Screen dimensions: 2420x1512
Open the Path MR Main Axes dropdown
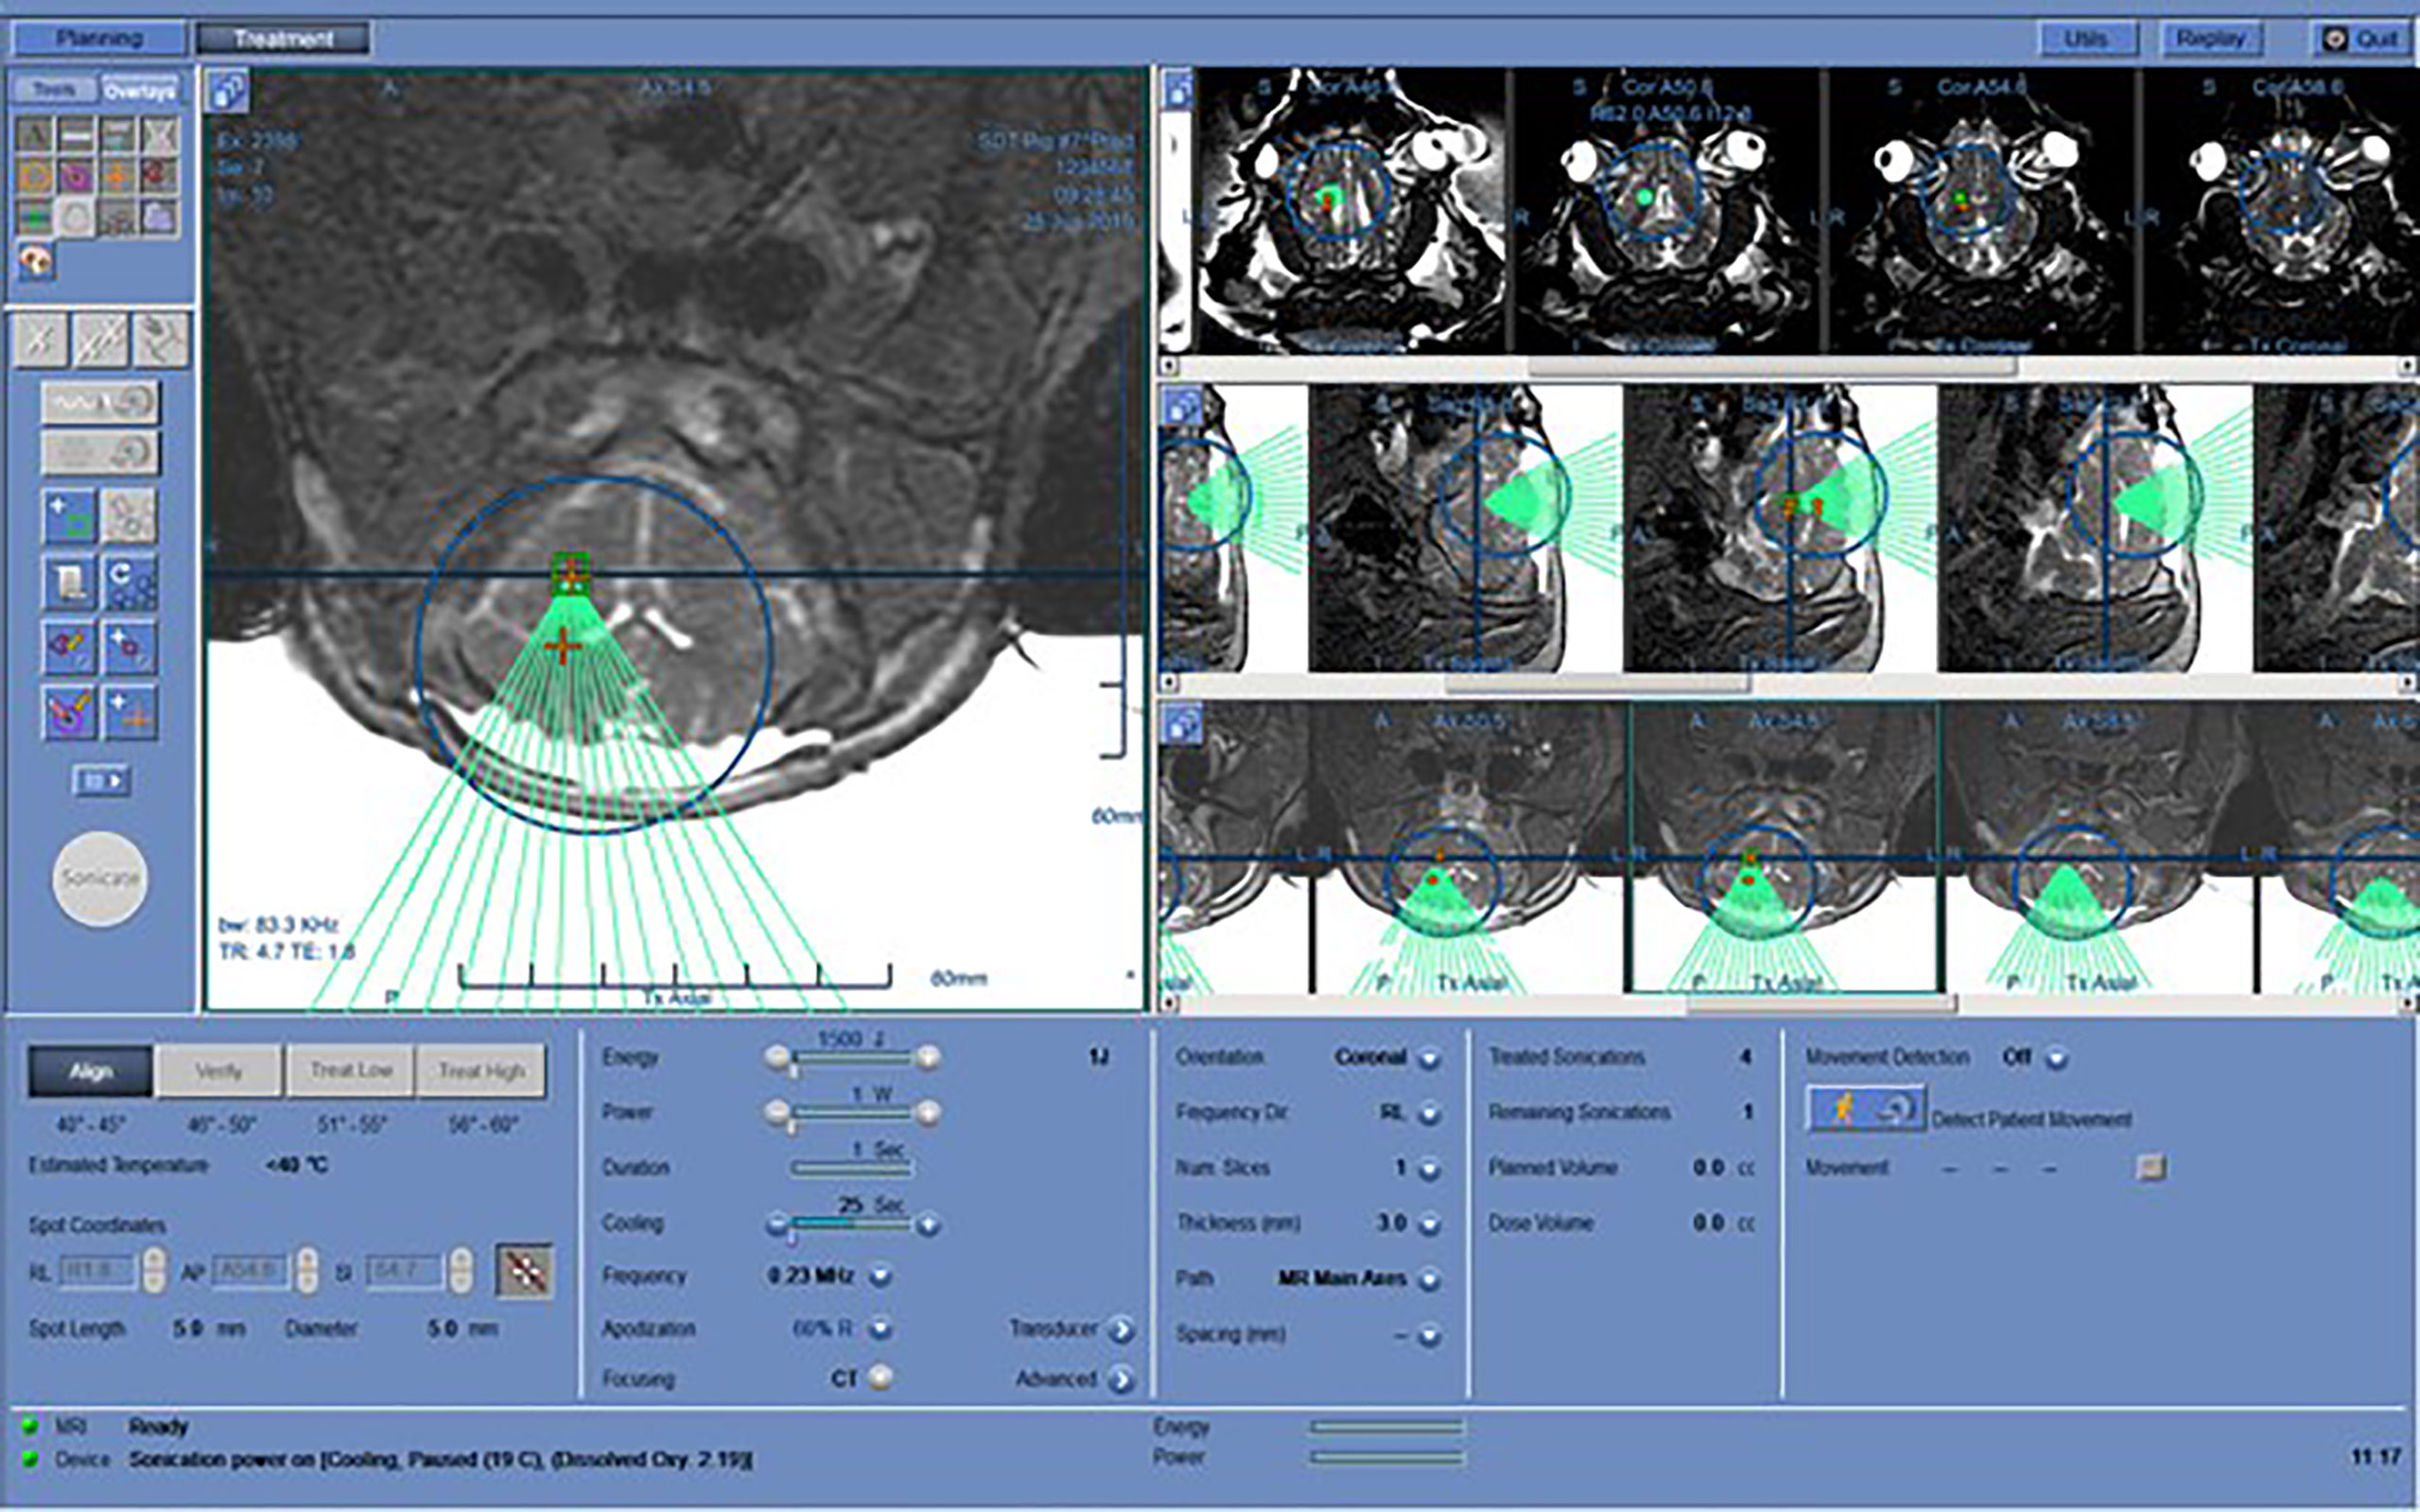click(1430, 1279)
